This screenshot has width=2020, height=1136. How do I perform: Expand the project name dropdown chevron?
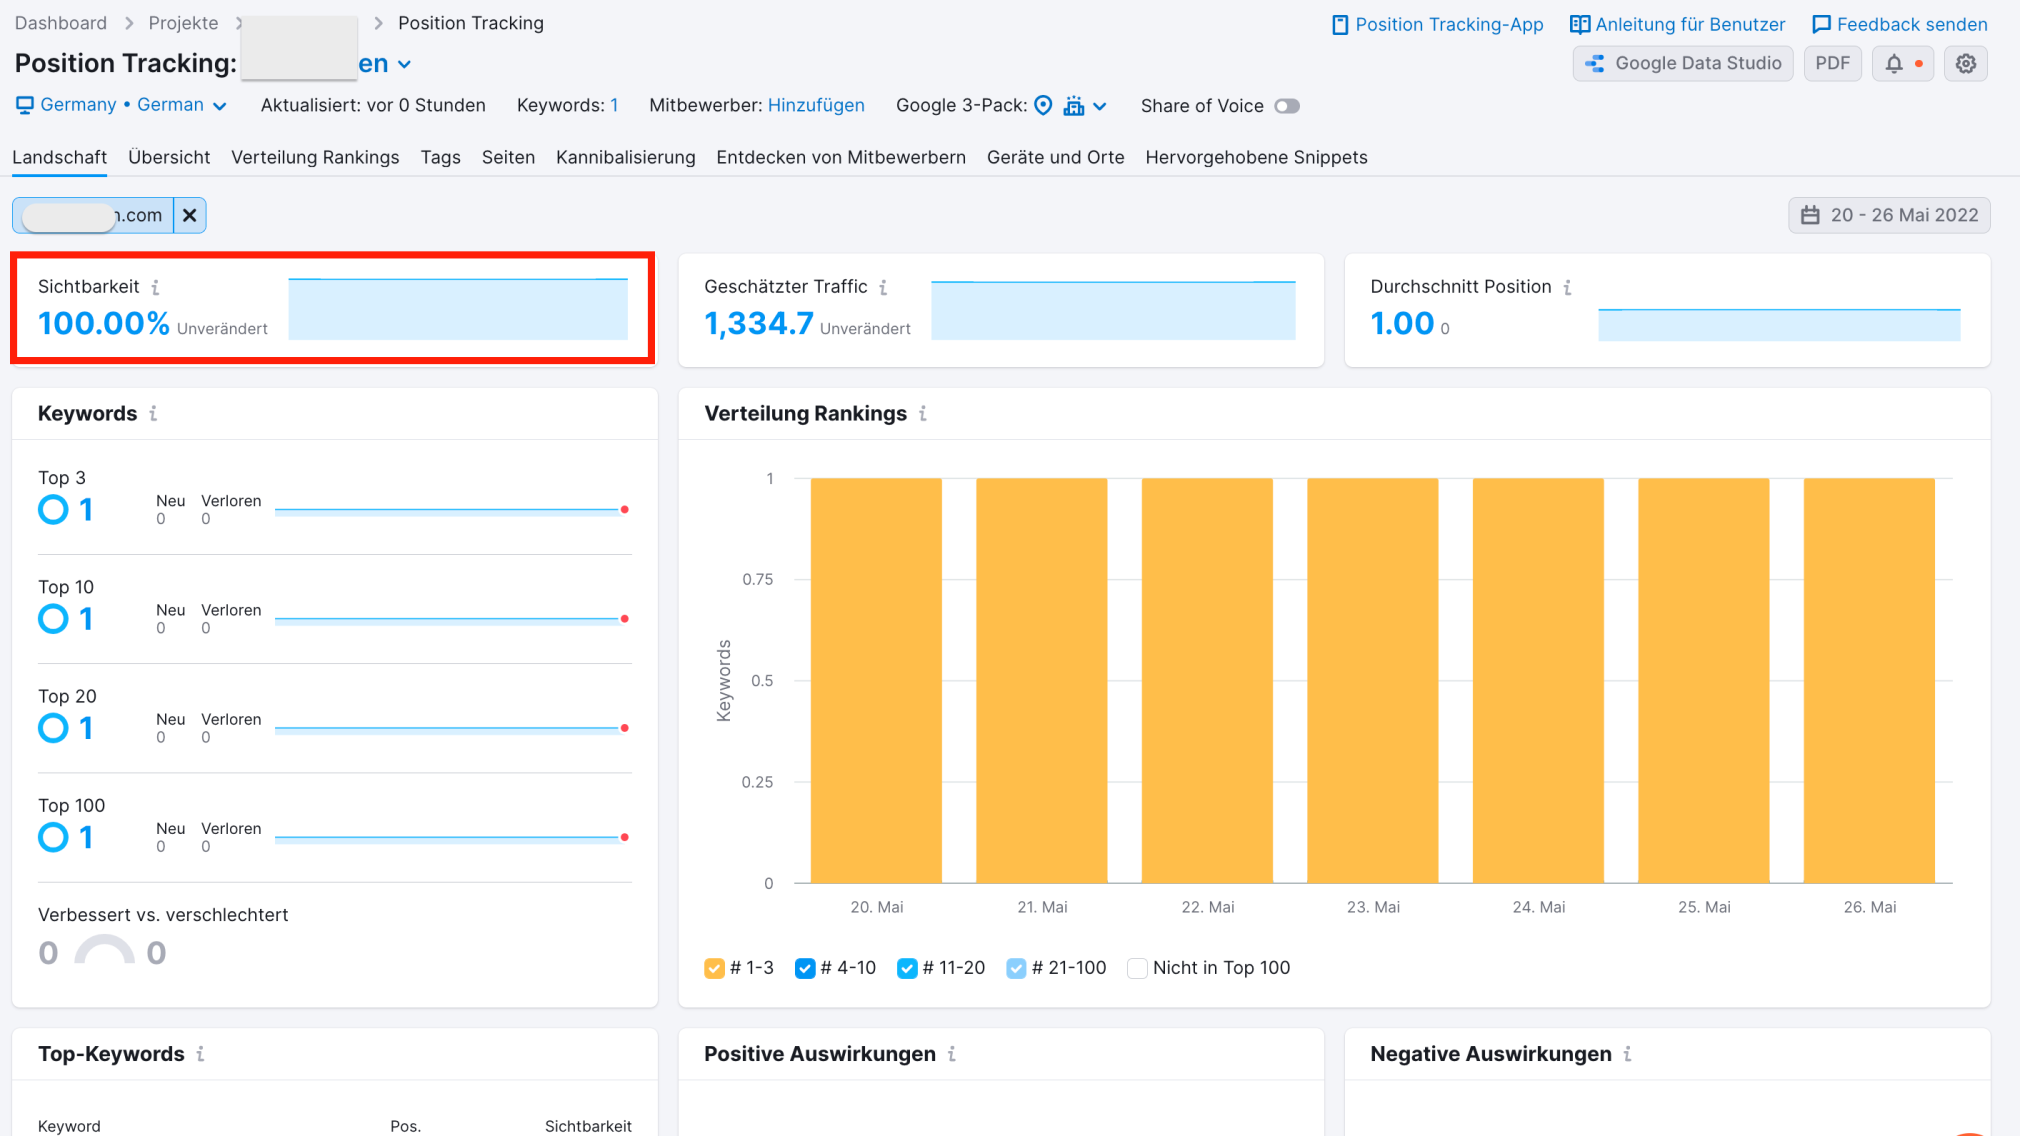(x=404, y=64)
